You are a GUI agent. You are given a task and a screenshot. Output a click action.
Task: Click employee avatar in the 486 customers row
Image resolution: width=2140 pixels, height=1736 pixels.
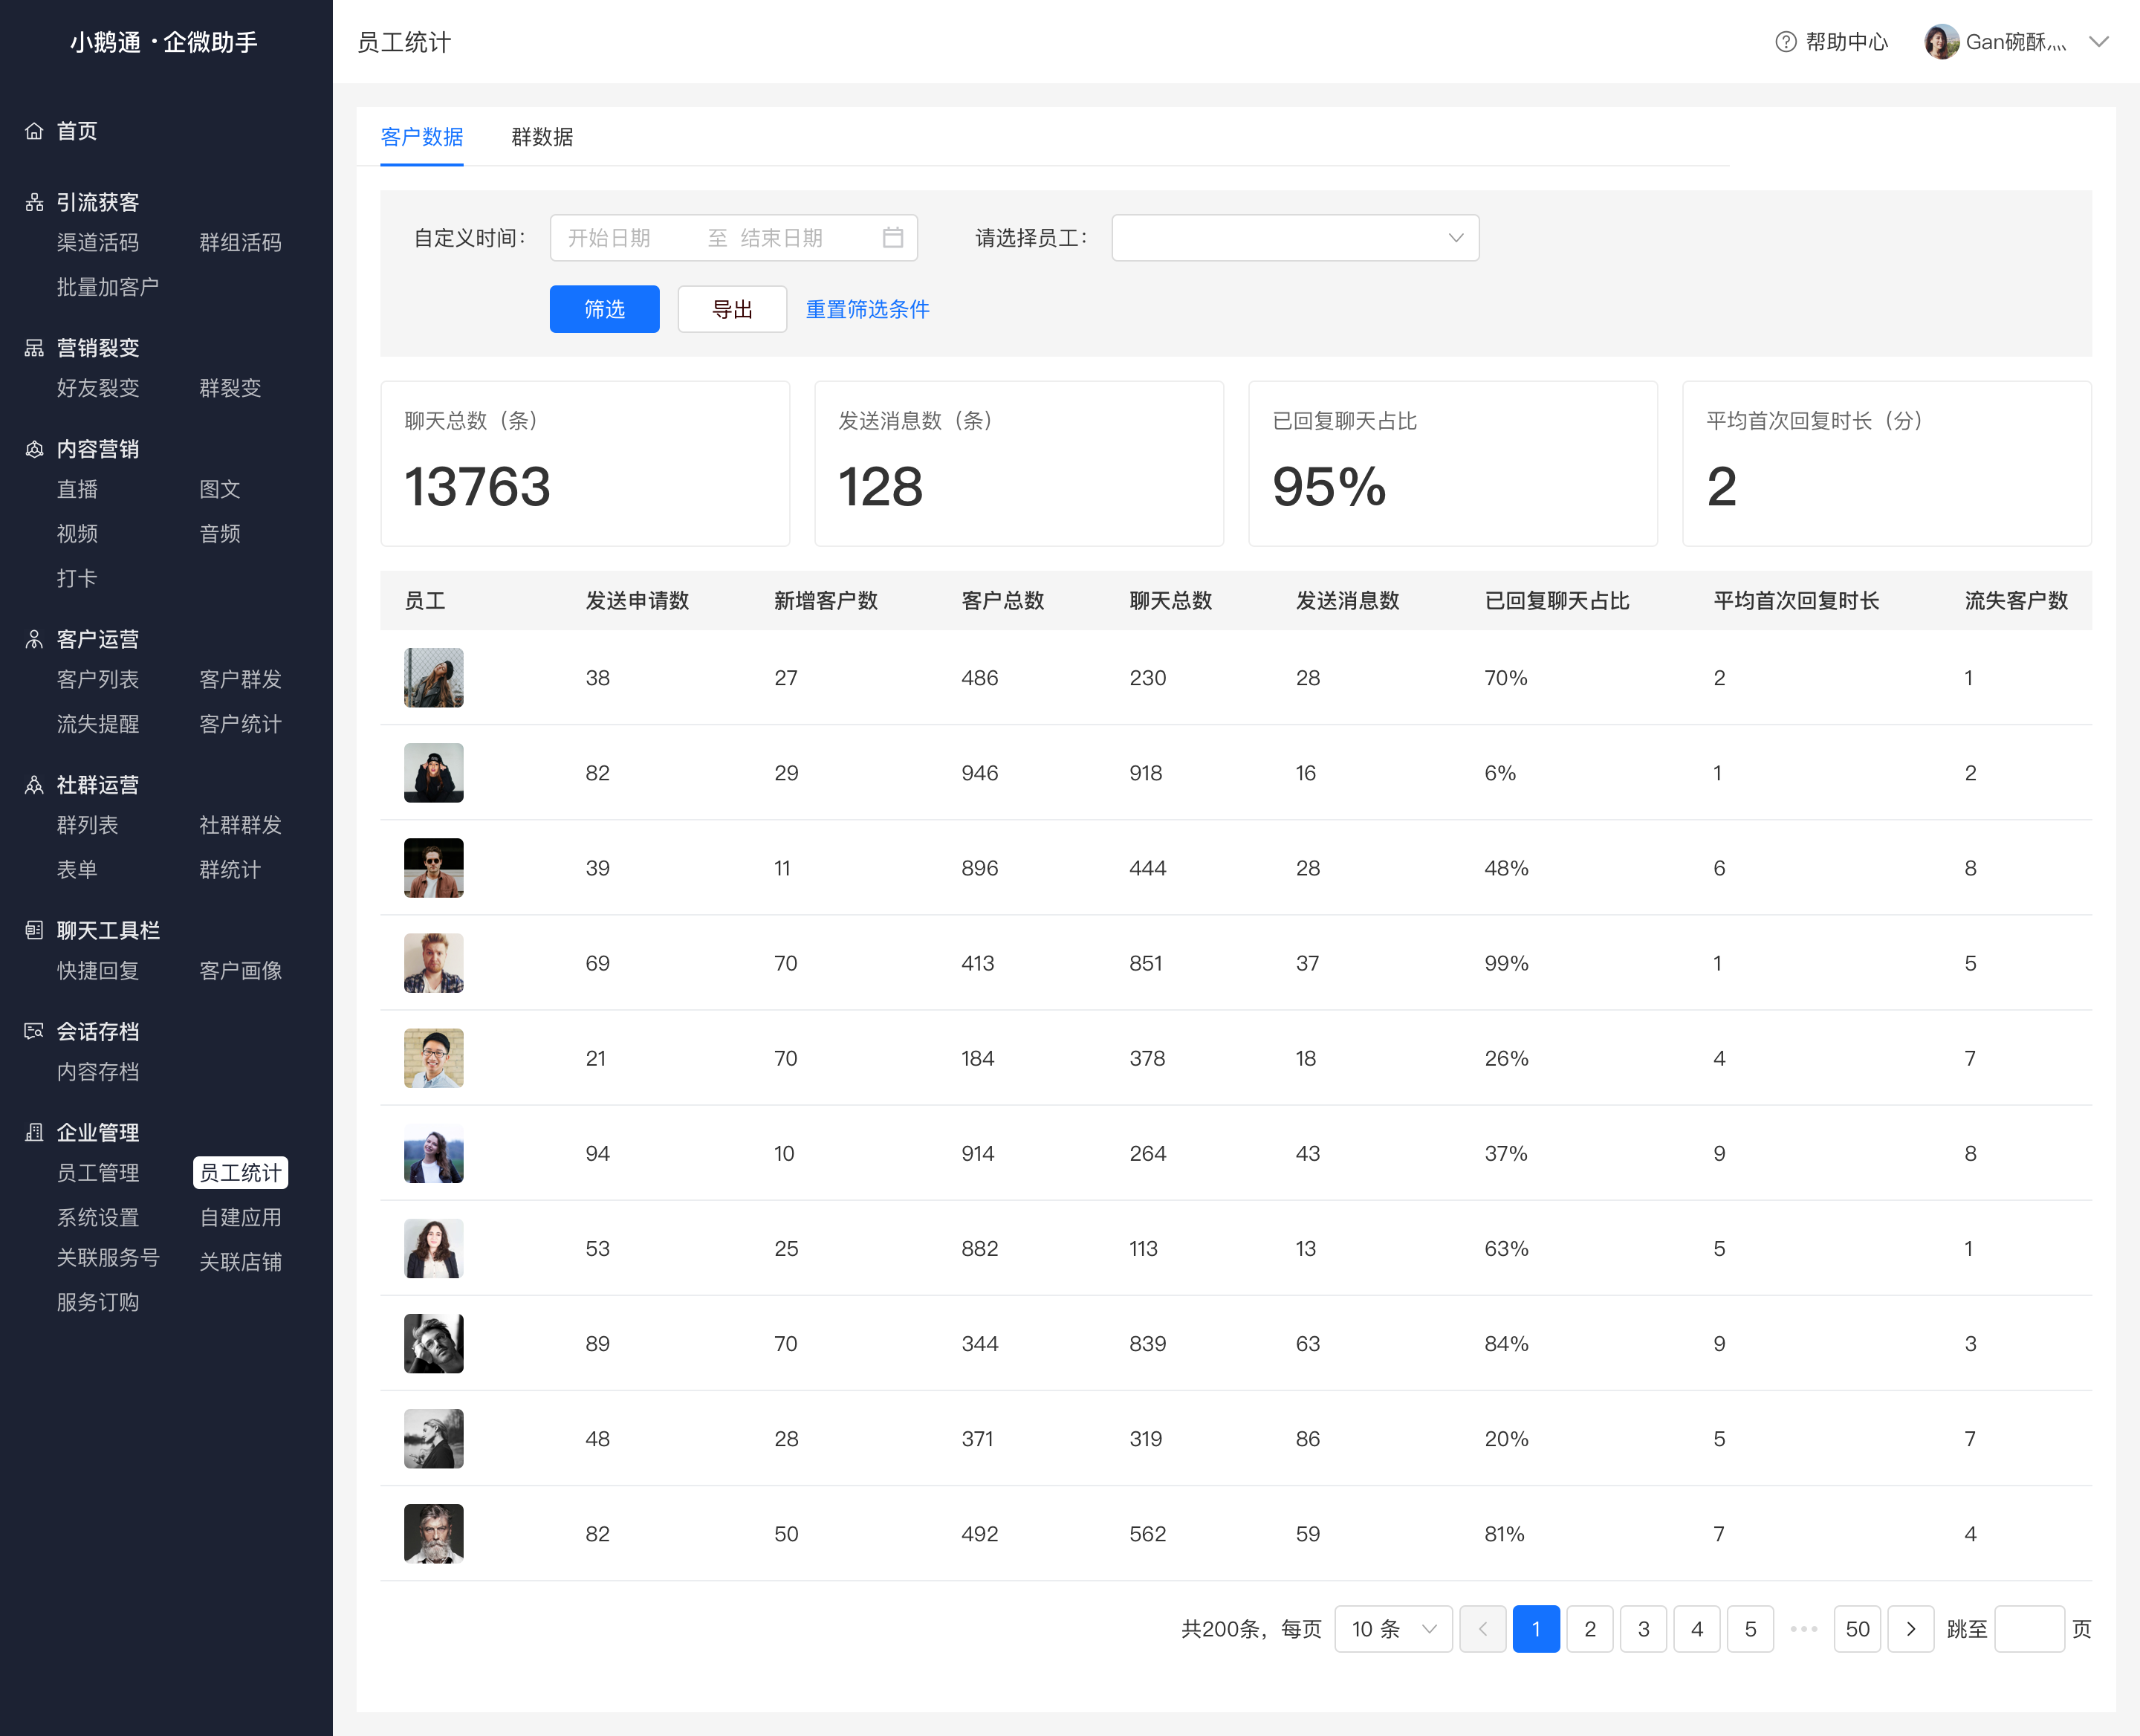(x=433, y=678)
